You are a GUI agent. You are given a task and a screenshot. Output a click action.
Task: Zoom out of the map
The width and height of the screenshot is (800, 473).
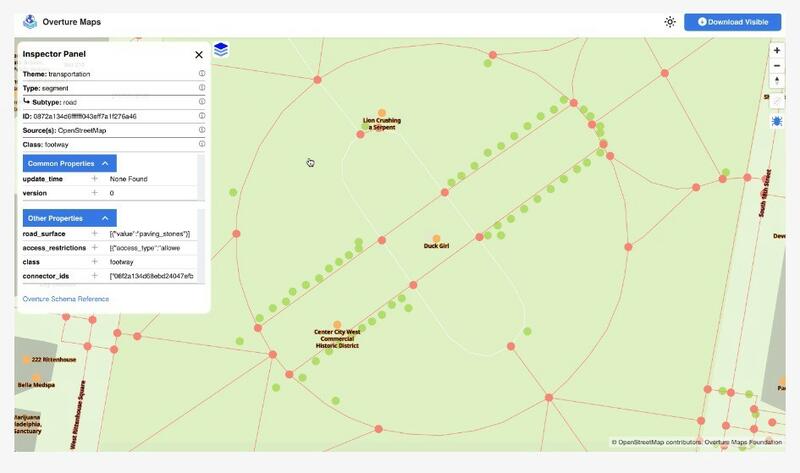[777, 66]
